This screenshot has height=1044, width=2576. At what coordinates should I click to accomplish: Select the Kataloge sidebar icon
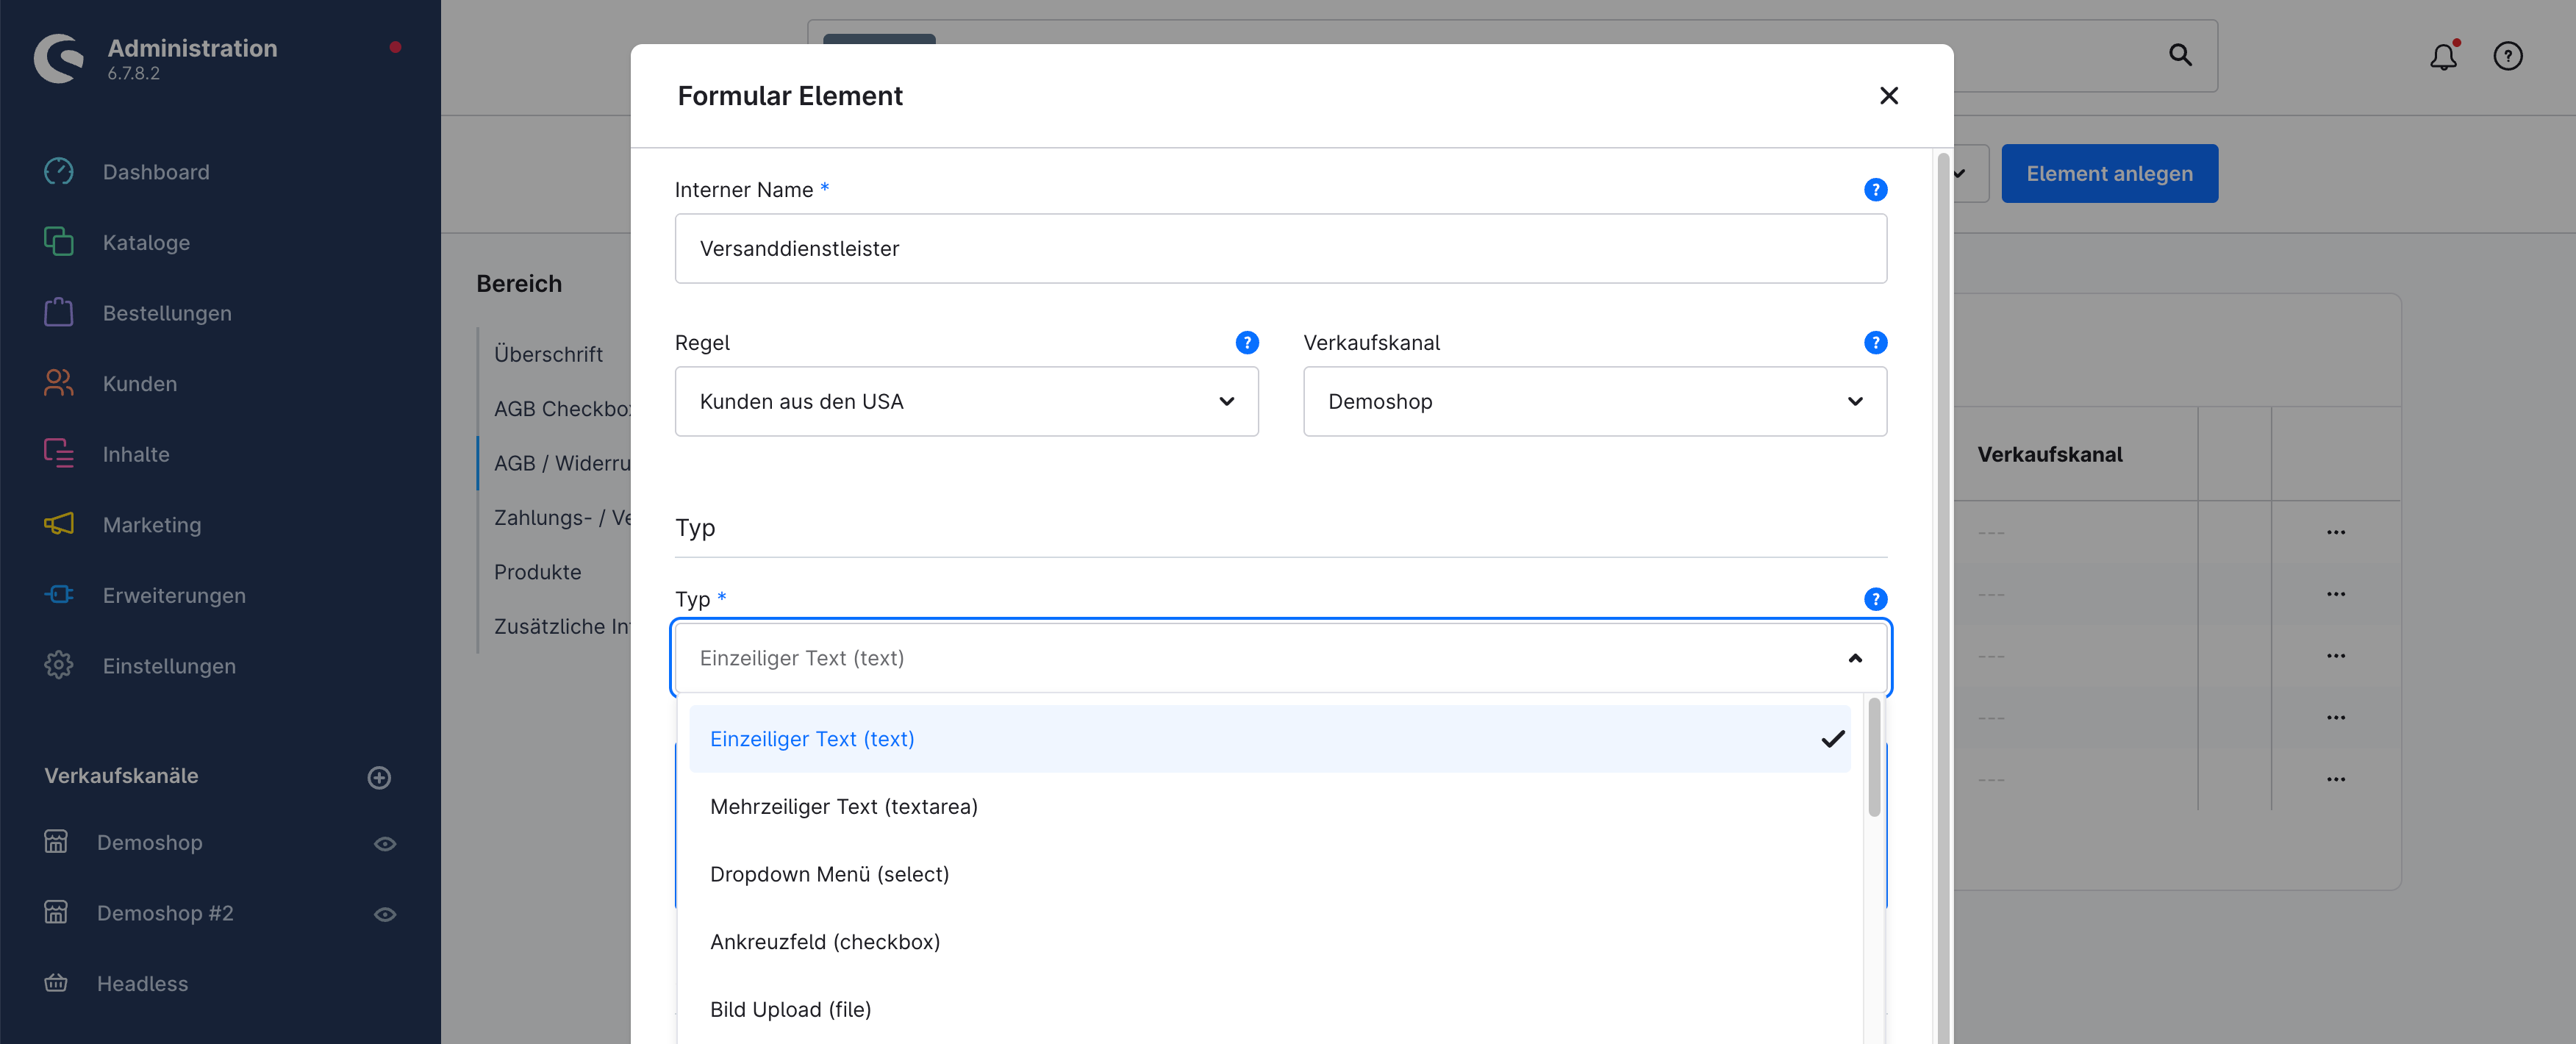click(x=59, y=242)
